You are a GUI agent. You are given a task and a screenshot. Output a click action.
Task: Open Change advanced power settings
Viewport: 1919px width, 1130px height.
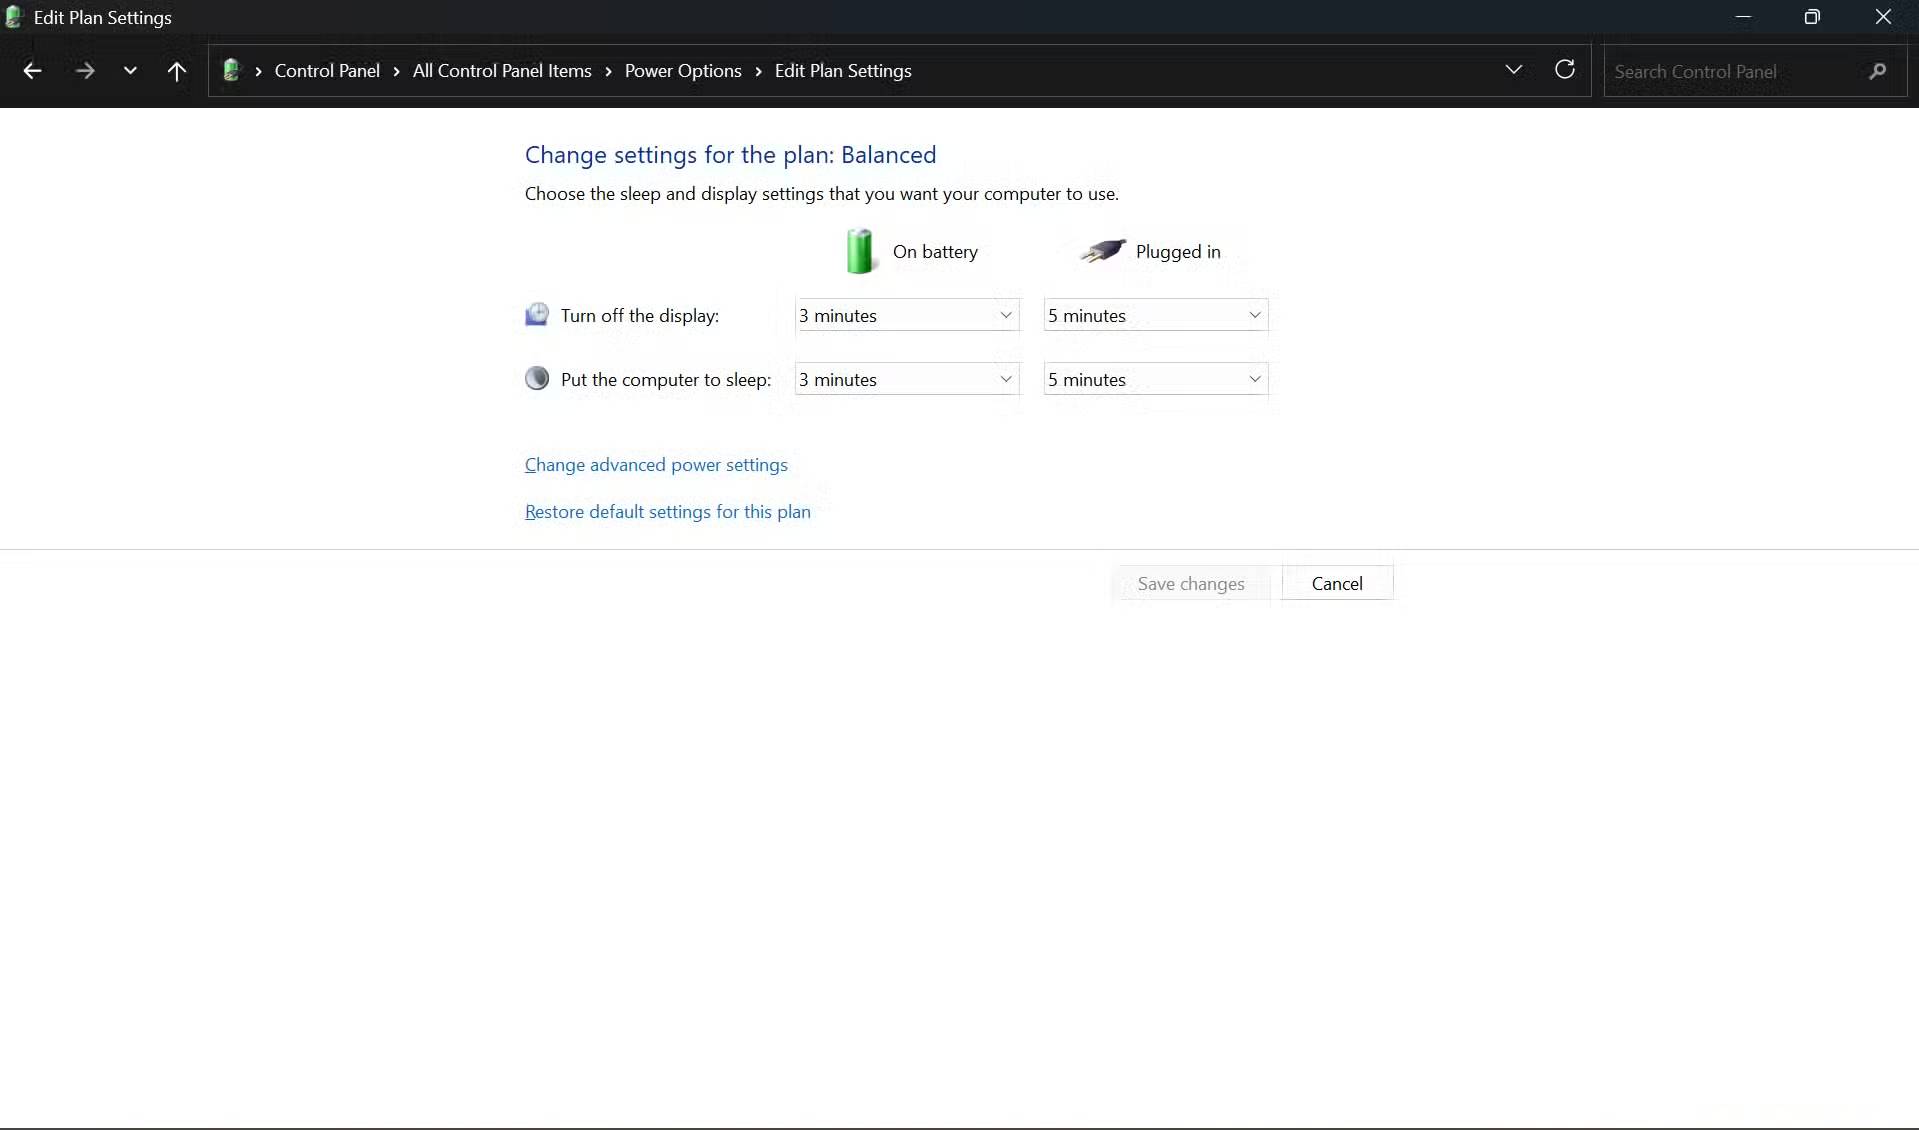point(656,464)
